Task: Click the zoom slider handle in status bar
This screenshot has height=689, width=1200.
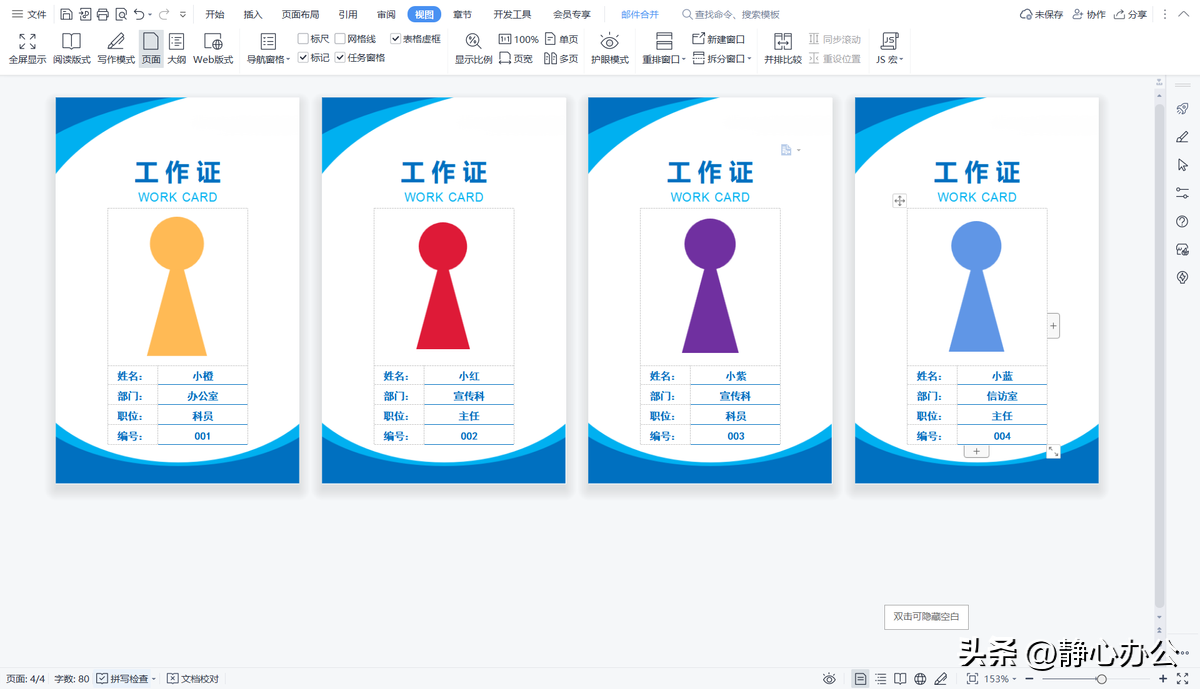Action: [1101, 679]
